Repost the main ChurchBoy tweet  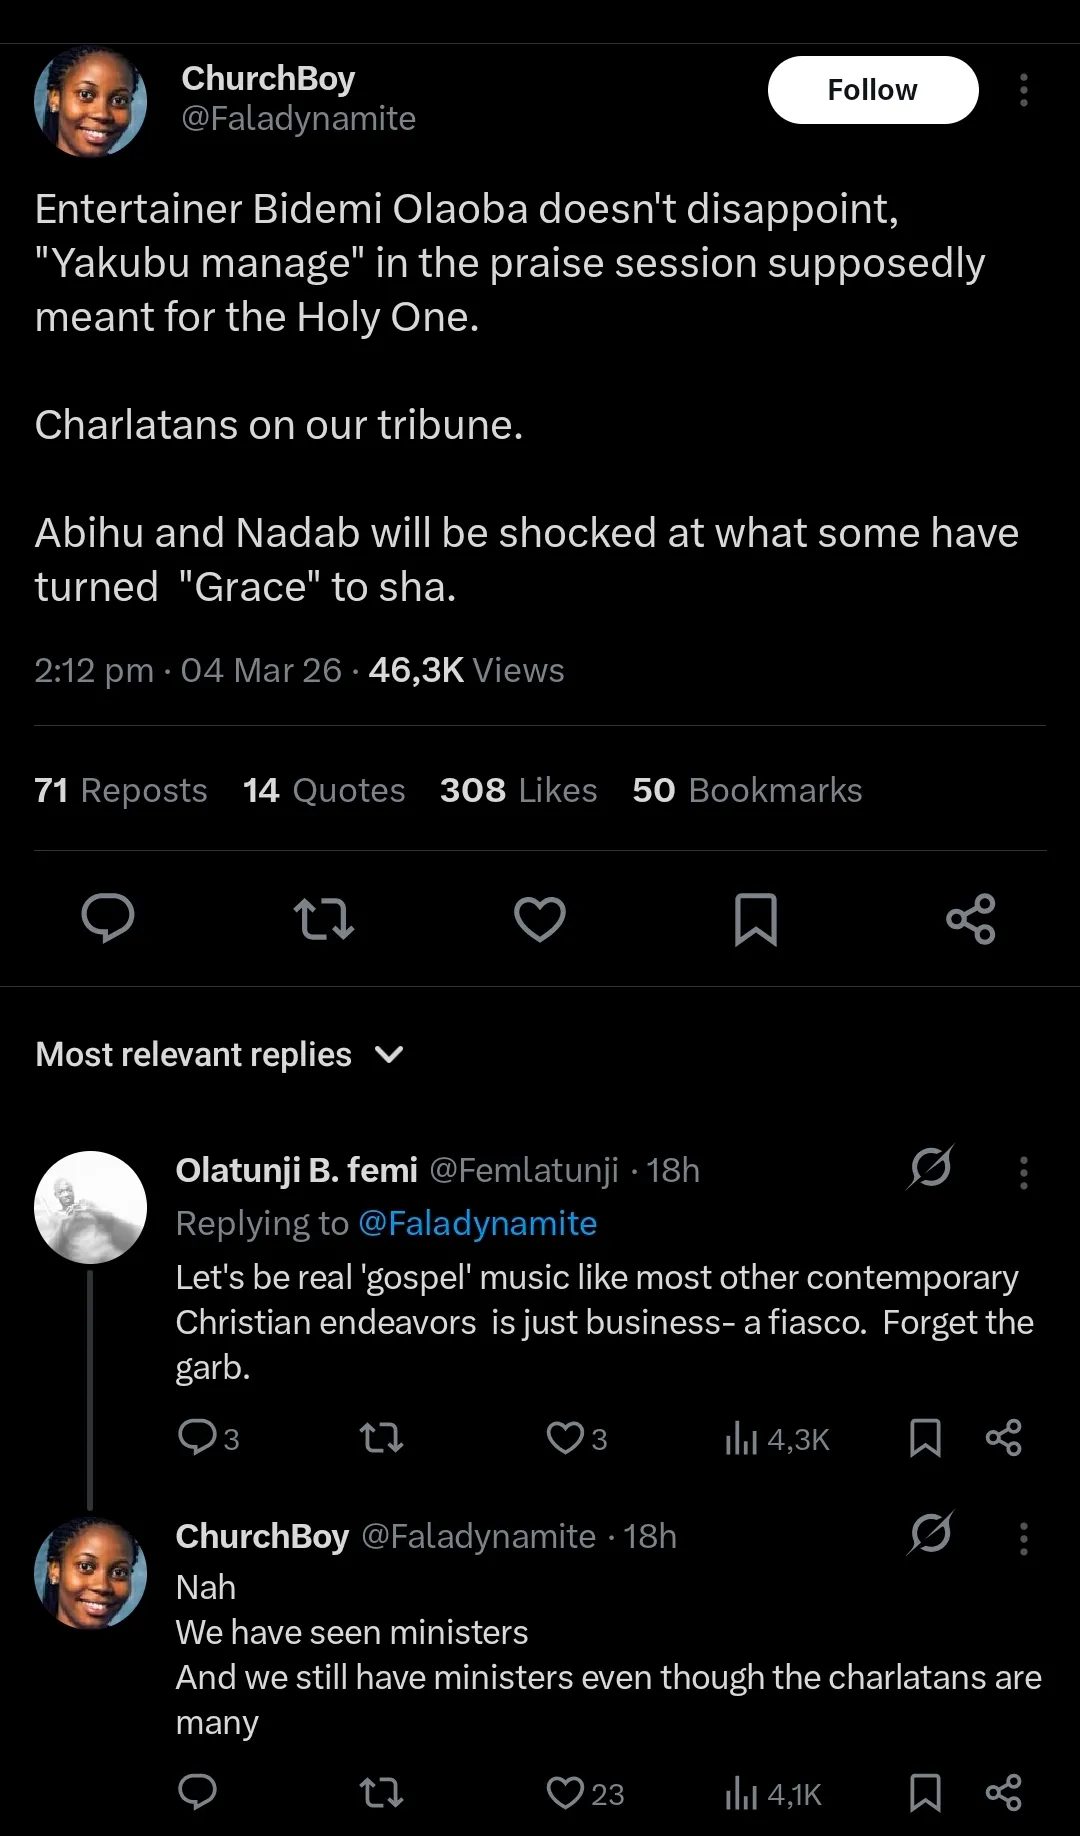323,918
